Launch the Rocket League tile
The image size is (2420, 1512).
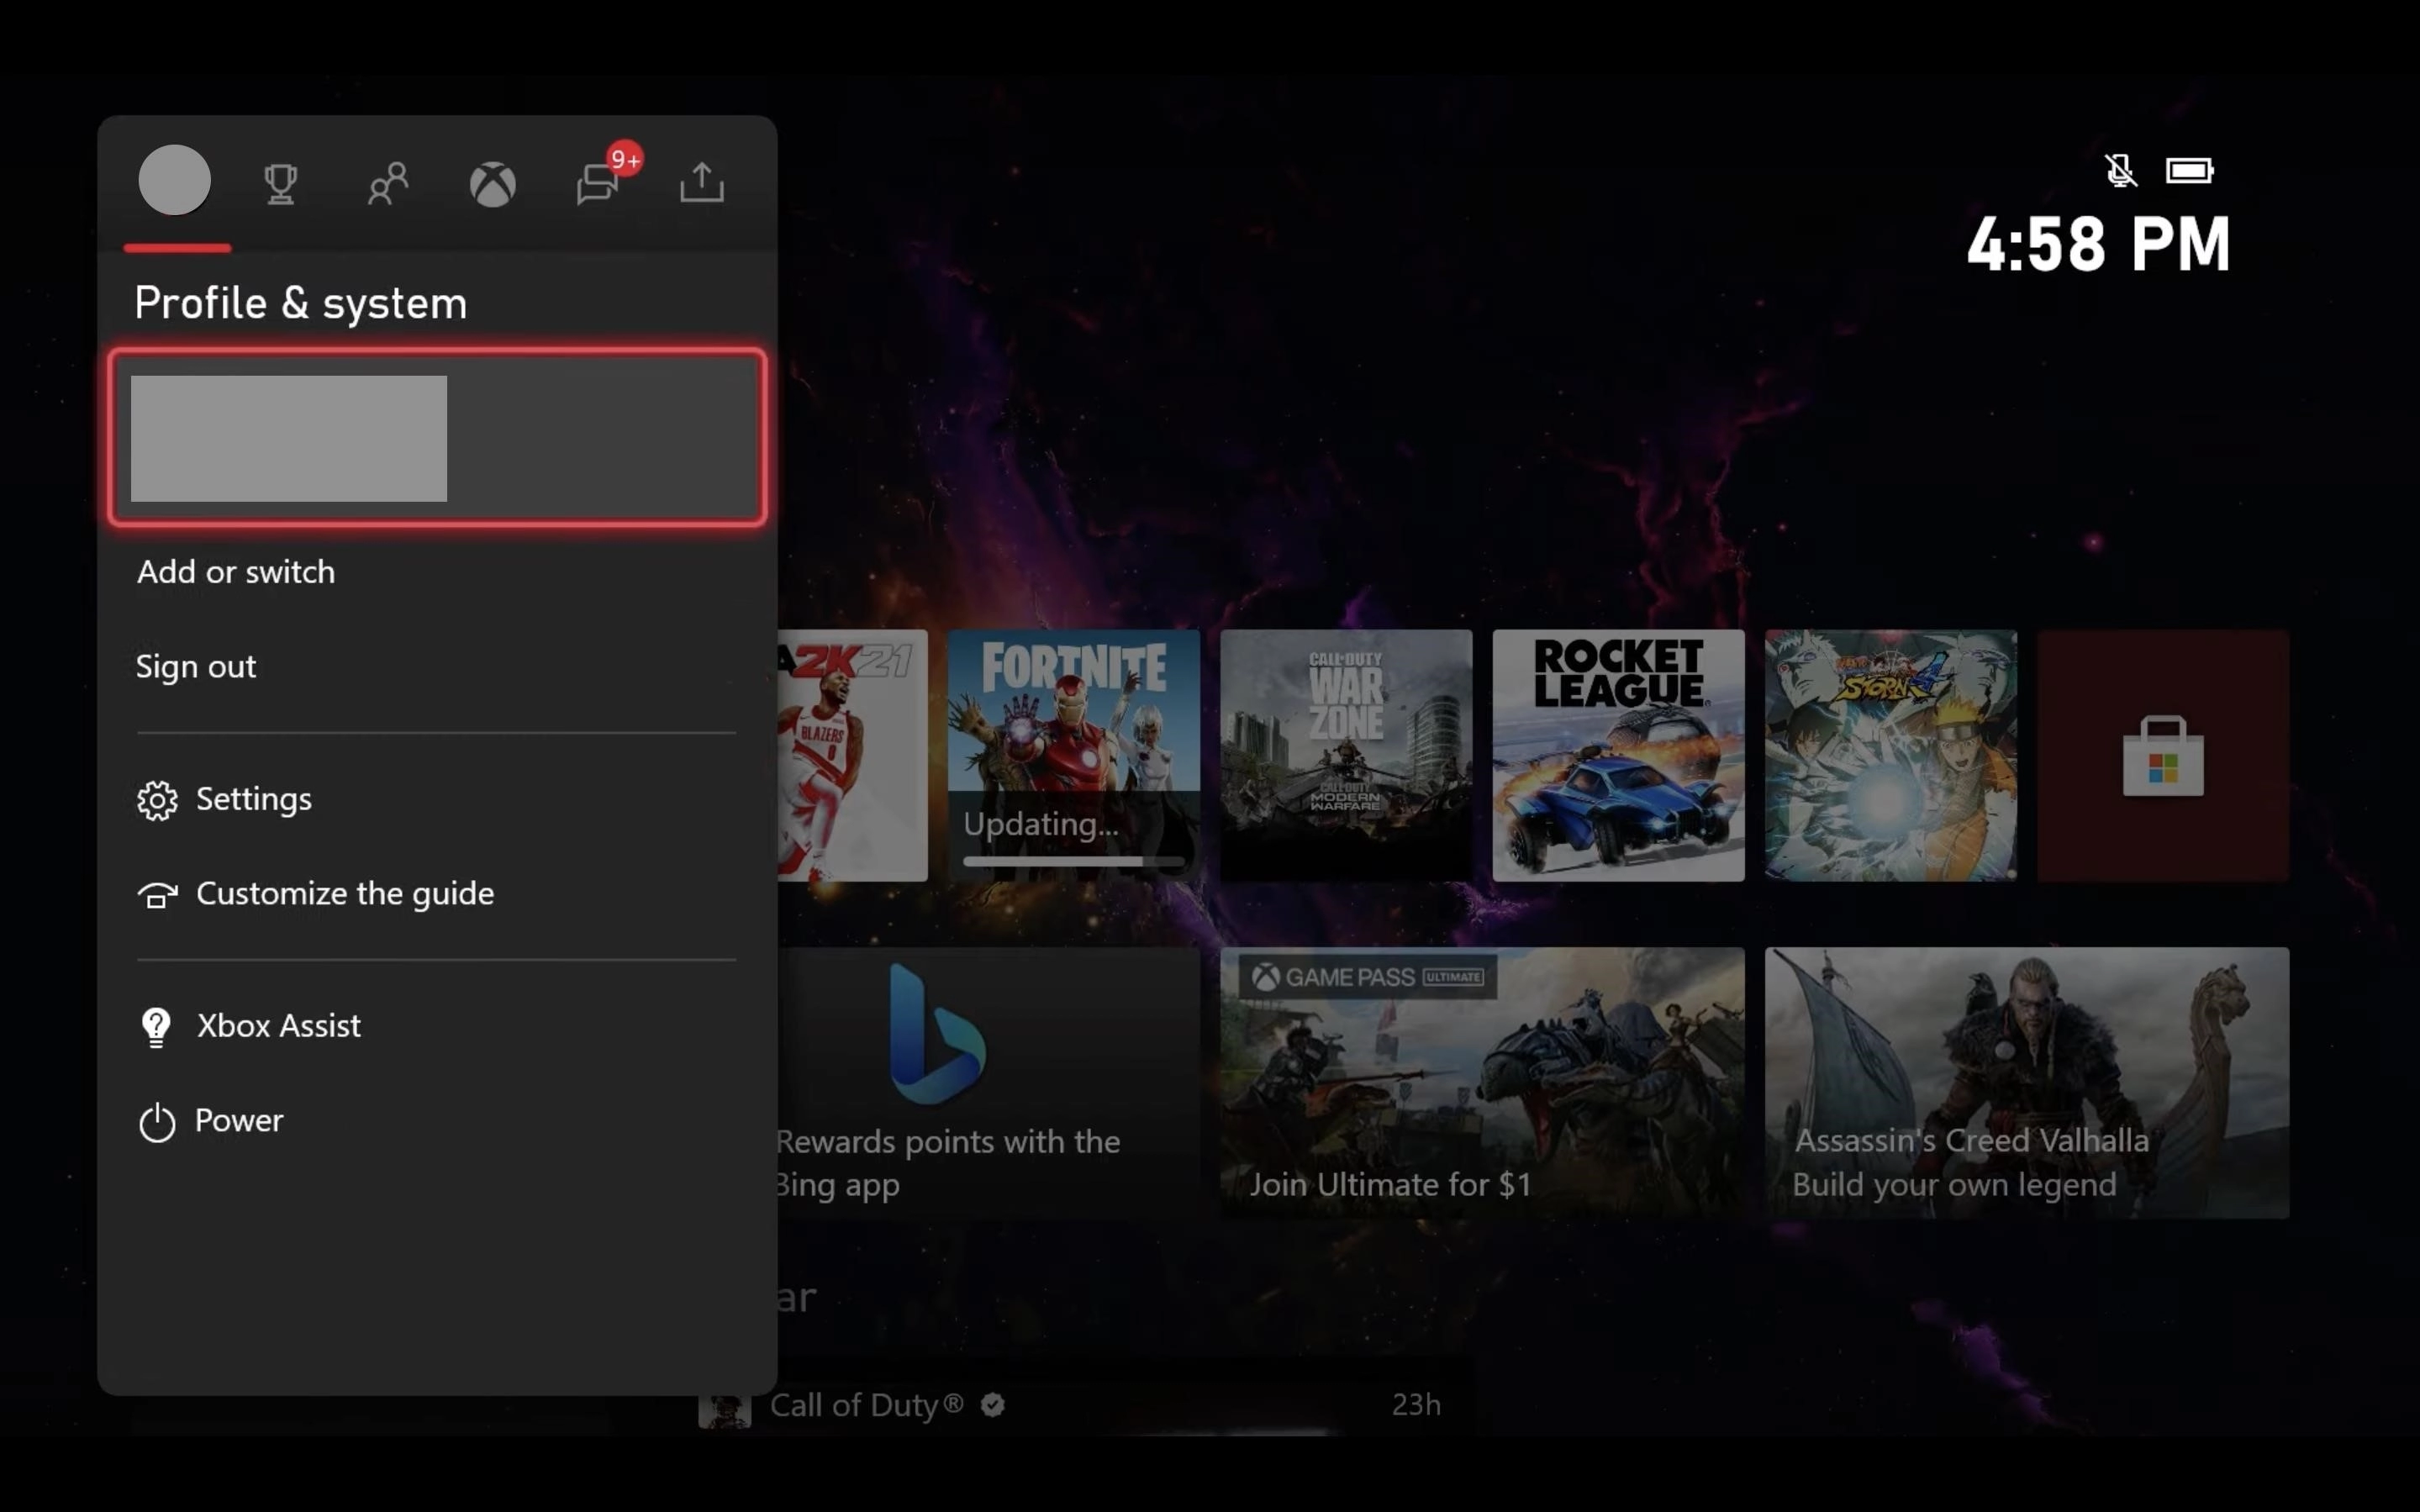tap(1618, 756)
